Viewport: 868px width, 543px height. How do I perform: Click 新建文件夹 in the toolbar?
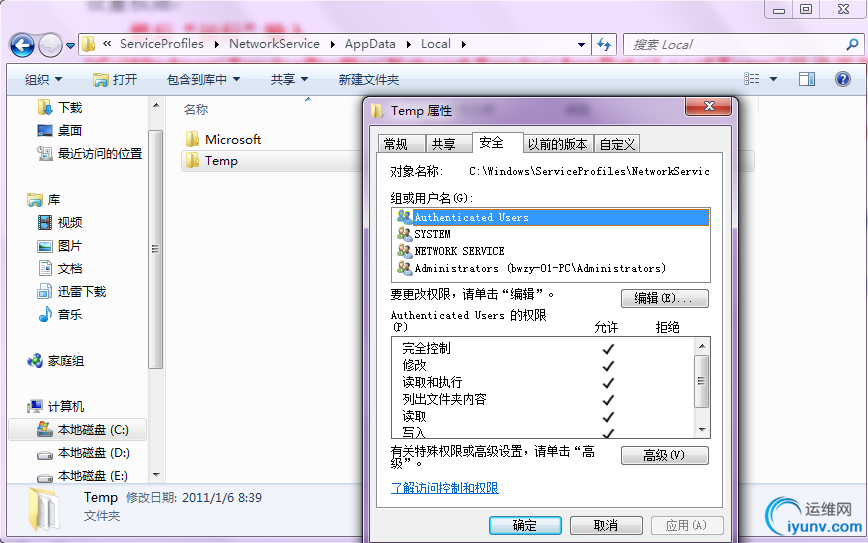tap(369, 80)
